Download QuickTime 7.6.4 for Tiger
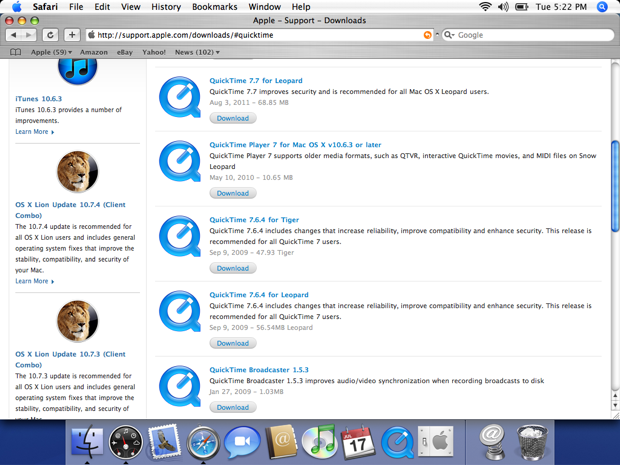This screenshot has height=465, width=620. click(233, 268)
